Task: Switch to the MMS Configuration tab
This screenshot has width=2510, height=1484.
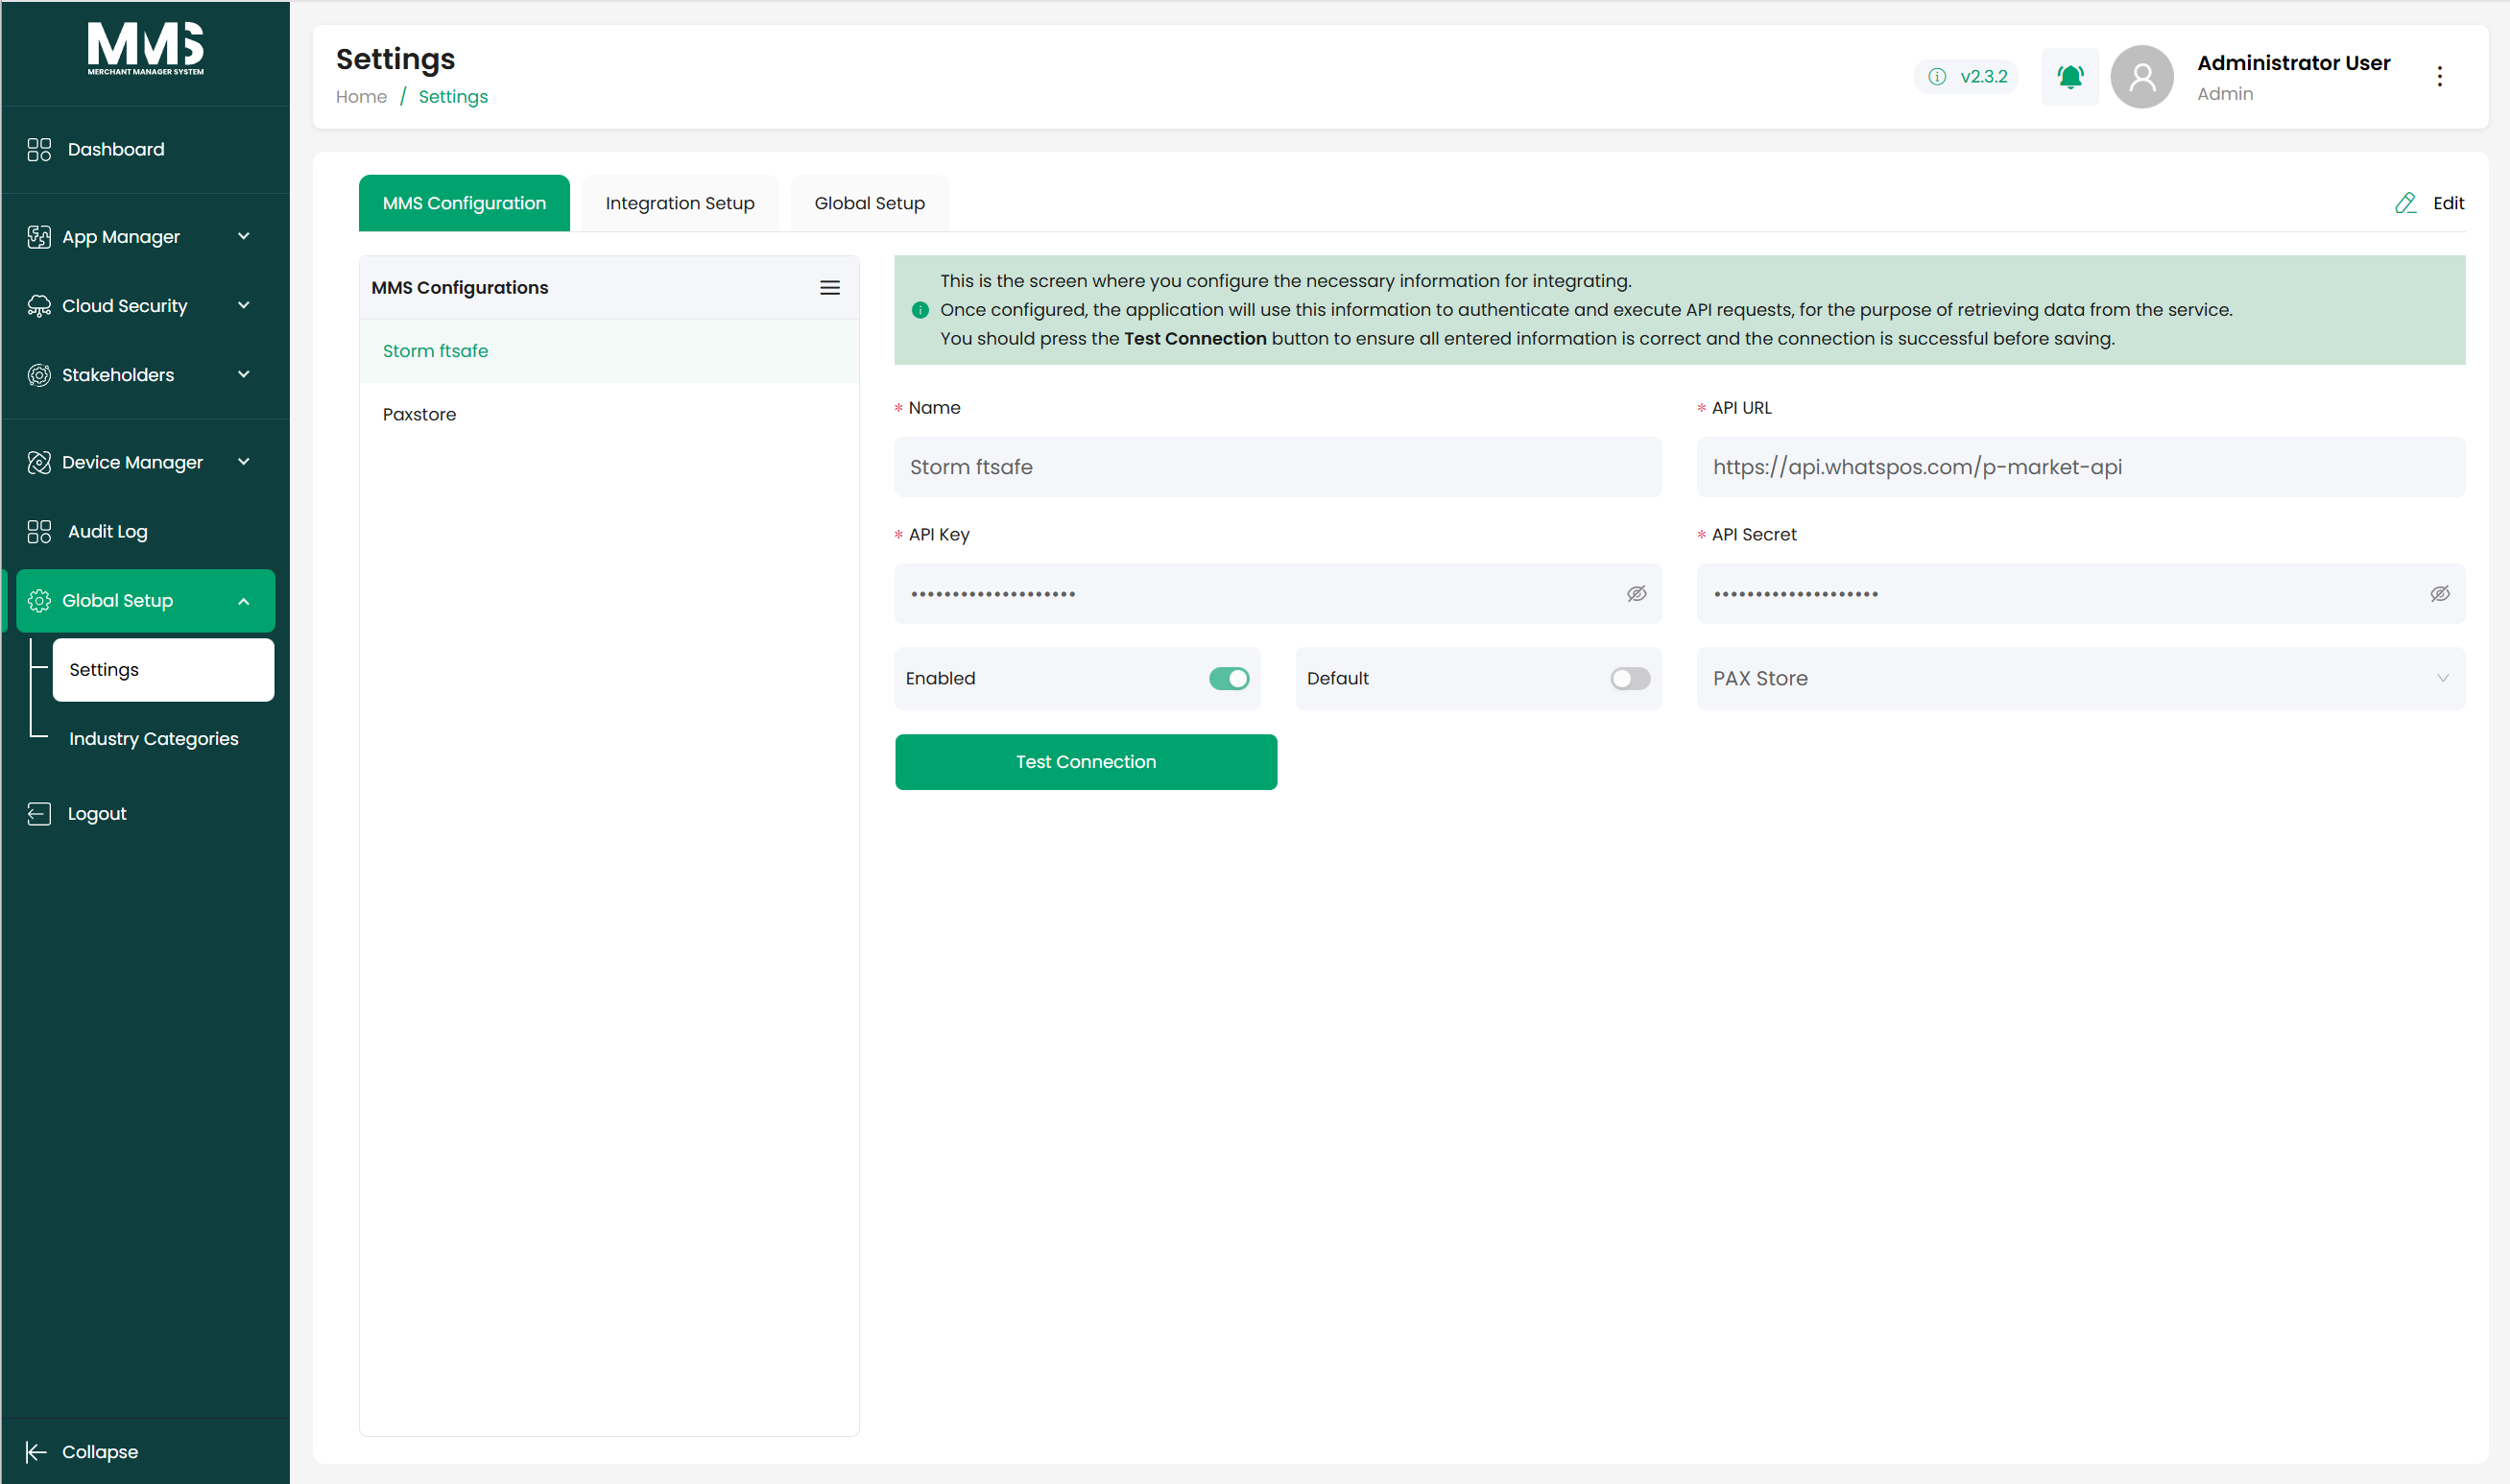Action: (x=464, y=203)
